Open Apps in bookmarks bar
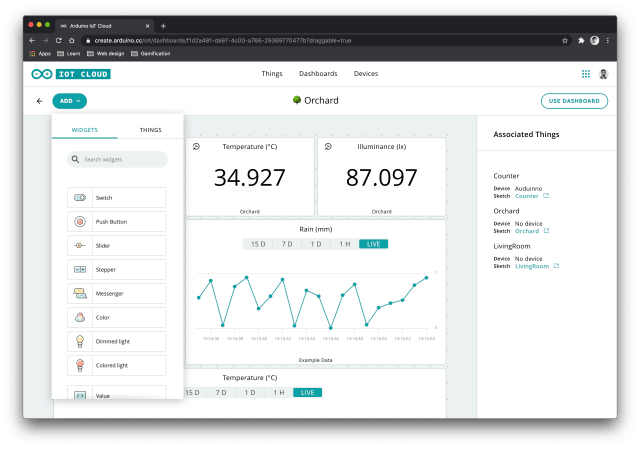 [x=40, y=53]
